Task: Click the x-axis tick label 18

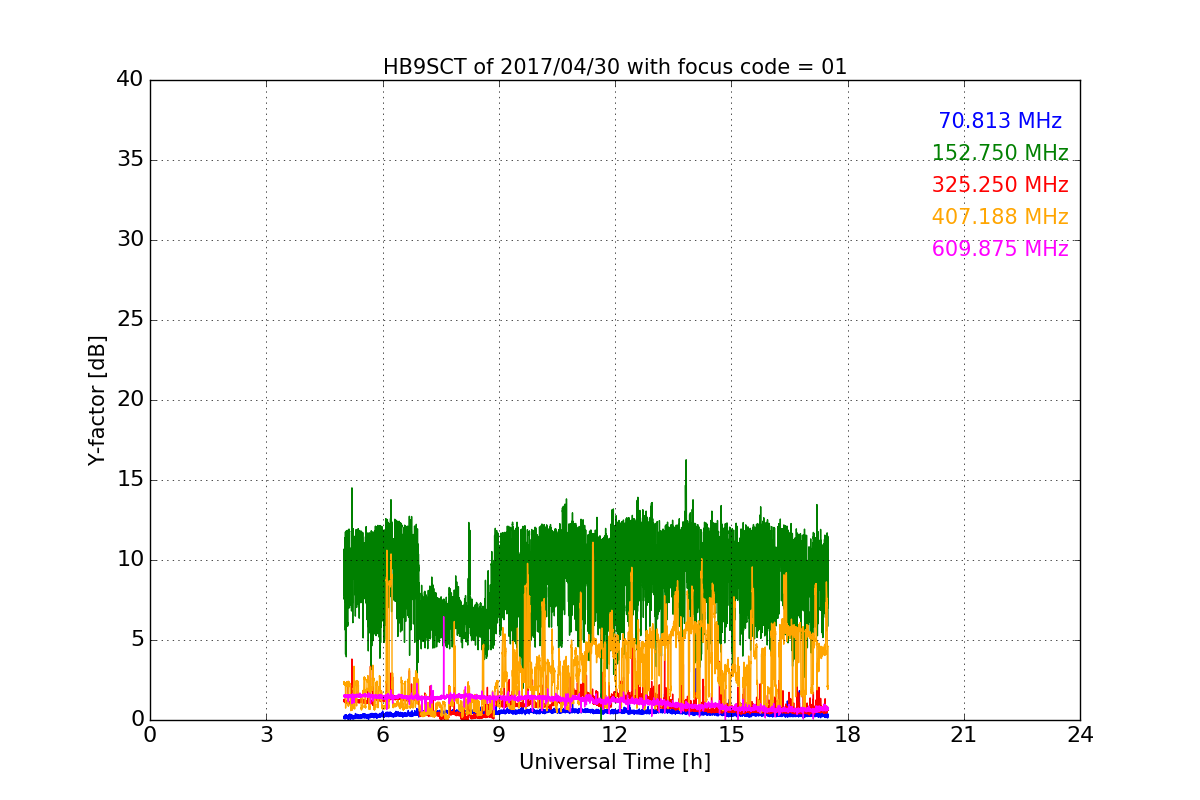Action: [x=848, y=735]
